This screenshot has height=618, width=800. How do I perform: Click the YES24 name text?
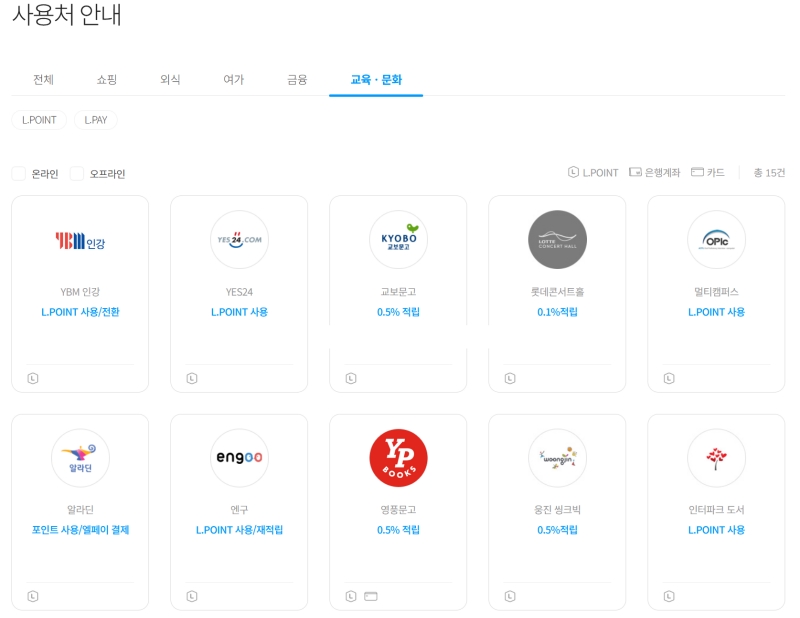pos(239,292)
